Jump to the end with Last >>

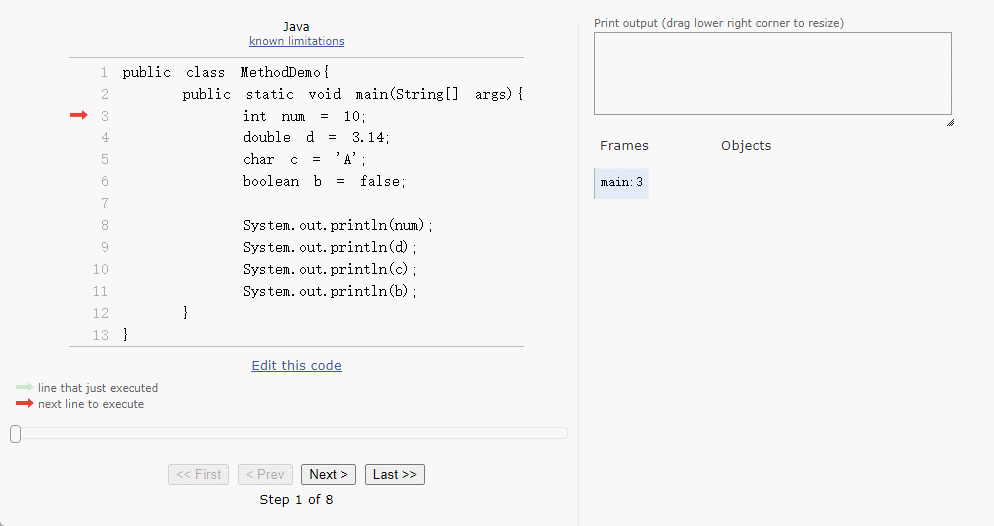[394, 474]
